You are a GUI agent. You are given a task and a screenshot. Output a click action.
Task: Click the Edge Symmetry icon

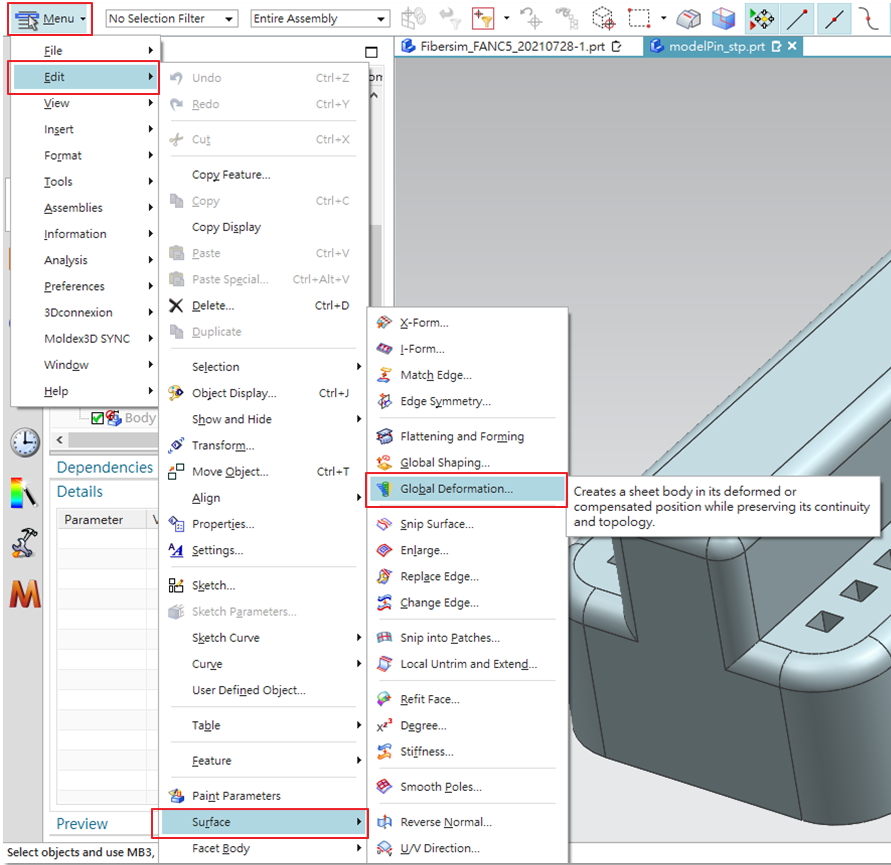(x=384, y=401)
